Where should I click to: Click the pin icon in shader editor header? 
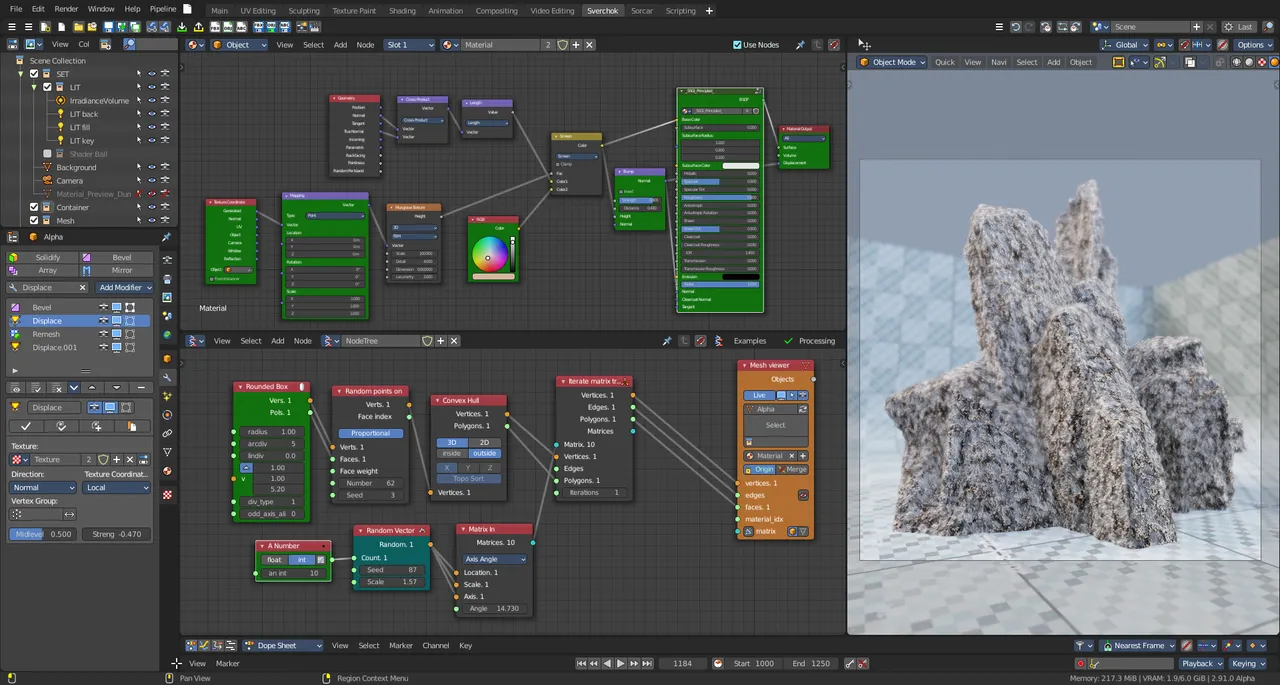[799, 44]
